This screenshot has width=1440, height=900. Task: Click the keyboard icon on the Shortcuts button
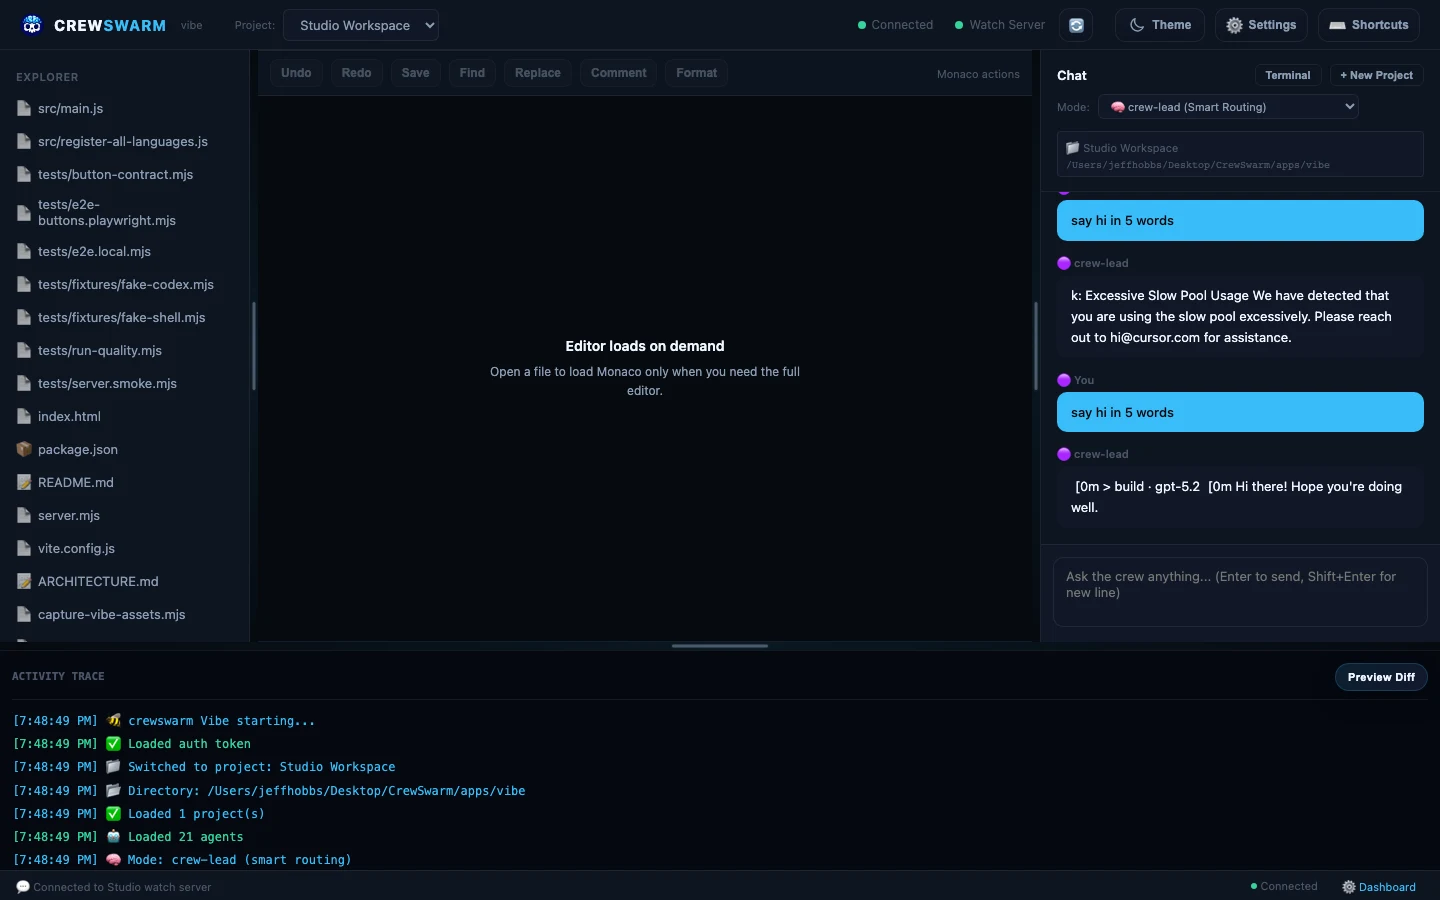pyautogui.click(x=1336, y=25)
